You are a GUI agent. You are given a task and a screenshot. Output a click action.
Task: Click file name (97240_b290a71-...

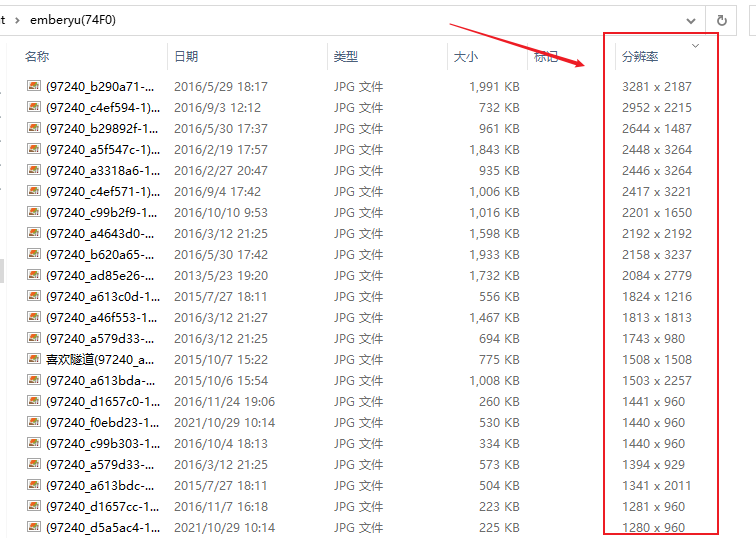tap(100, 87)
